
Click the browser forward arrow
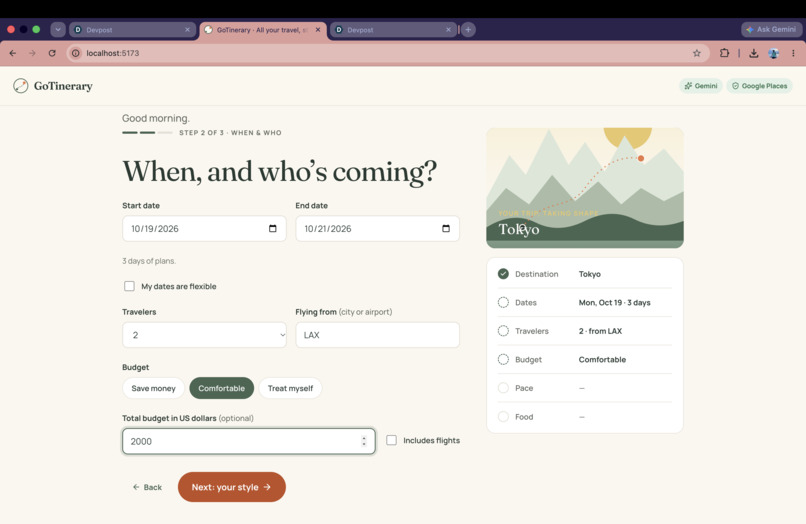(x=32, y=53)
